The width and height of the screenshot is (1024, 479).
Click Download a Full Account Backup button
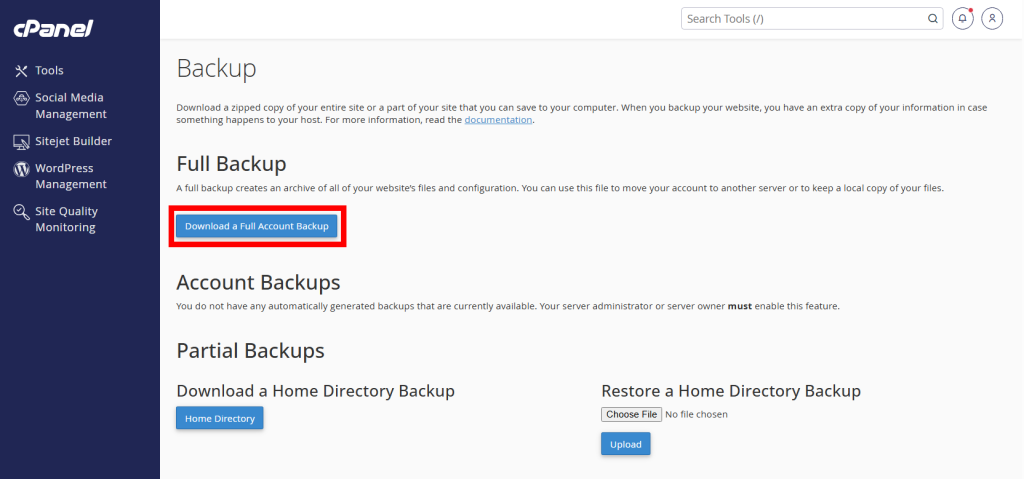point(257,227)
